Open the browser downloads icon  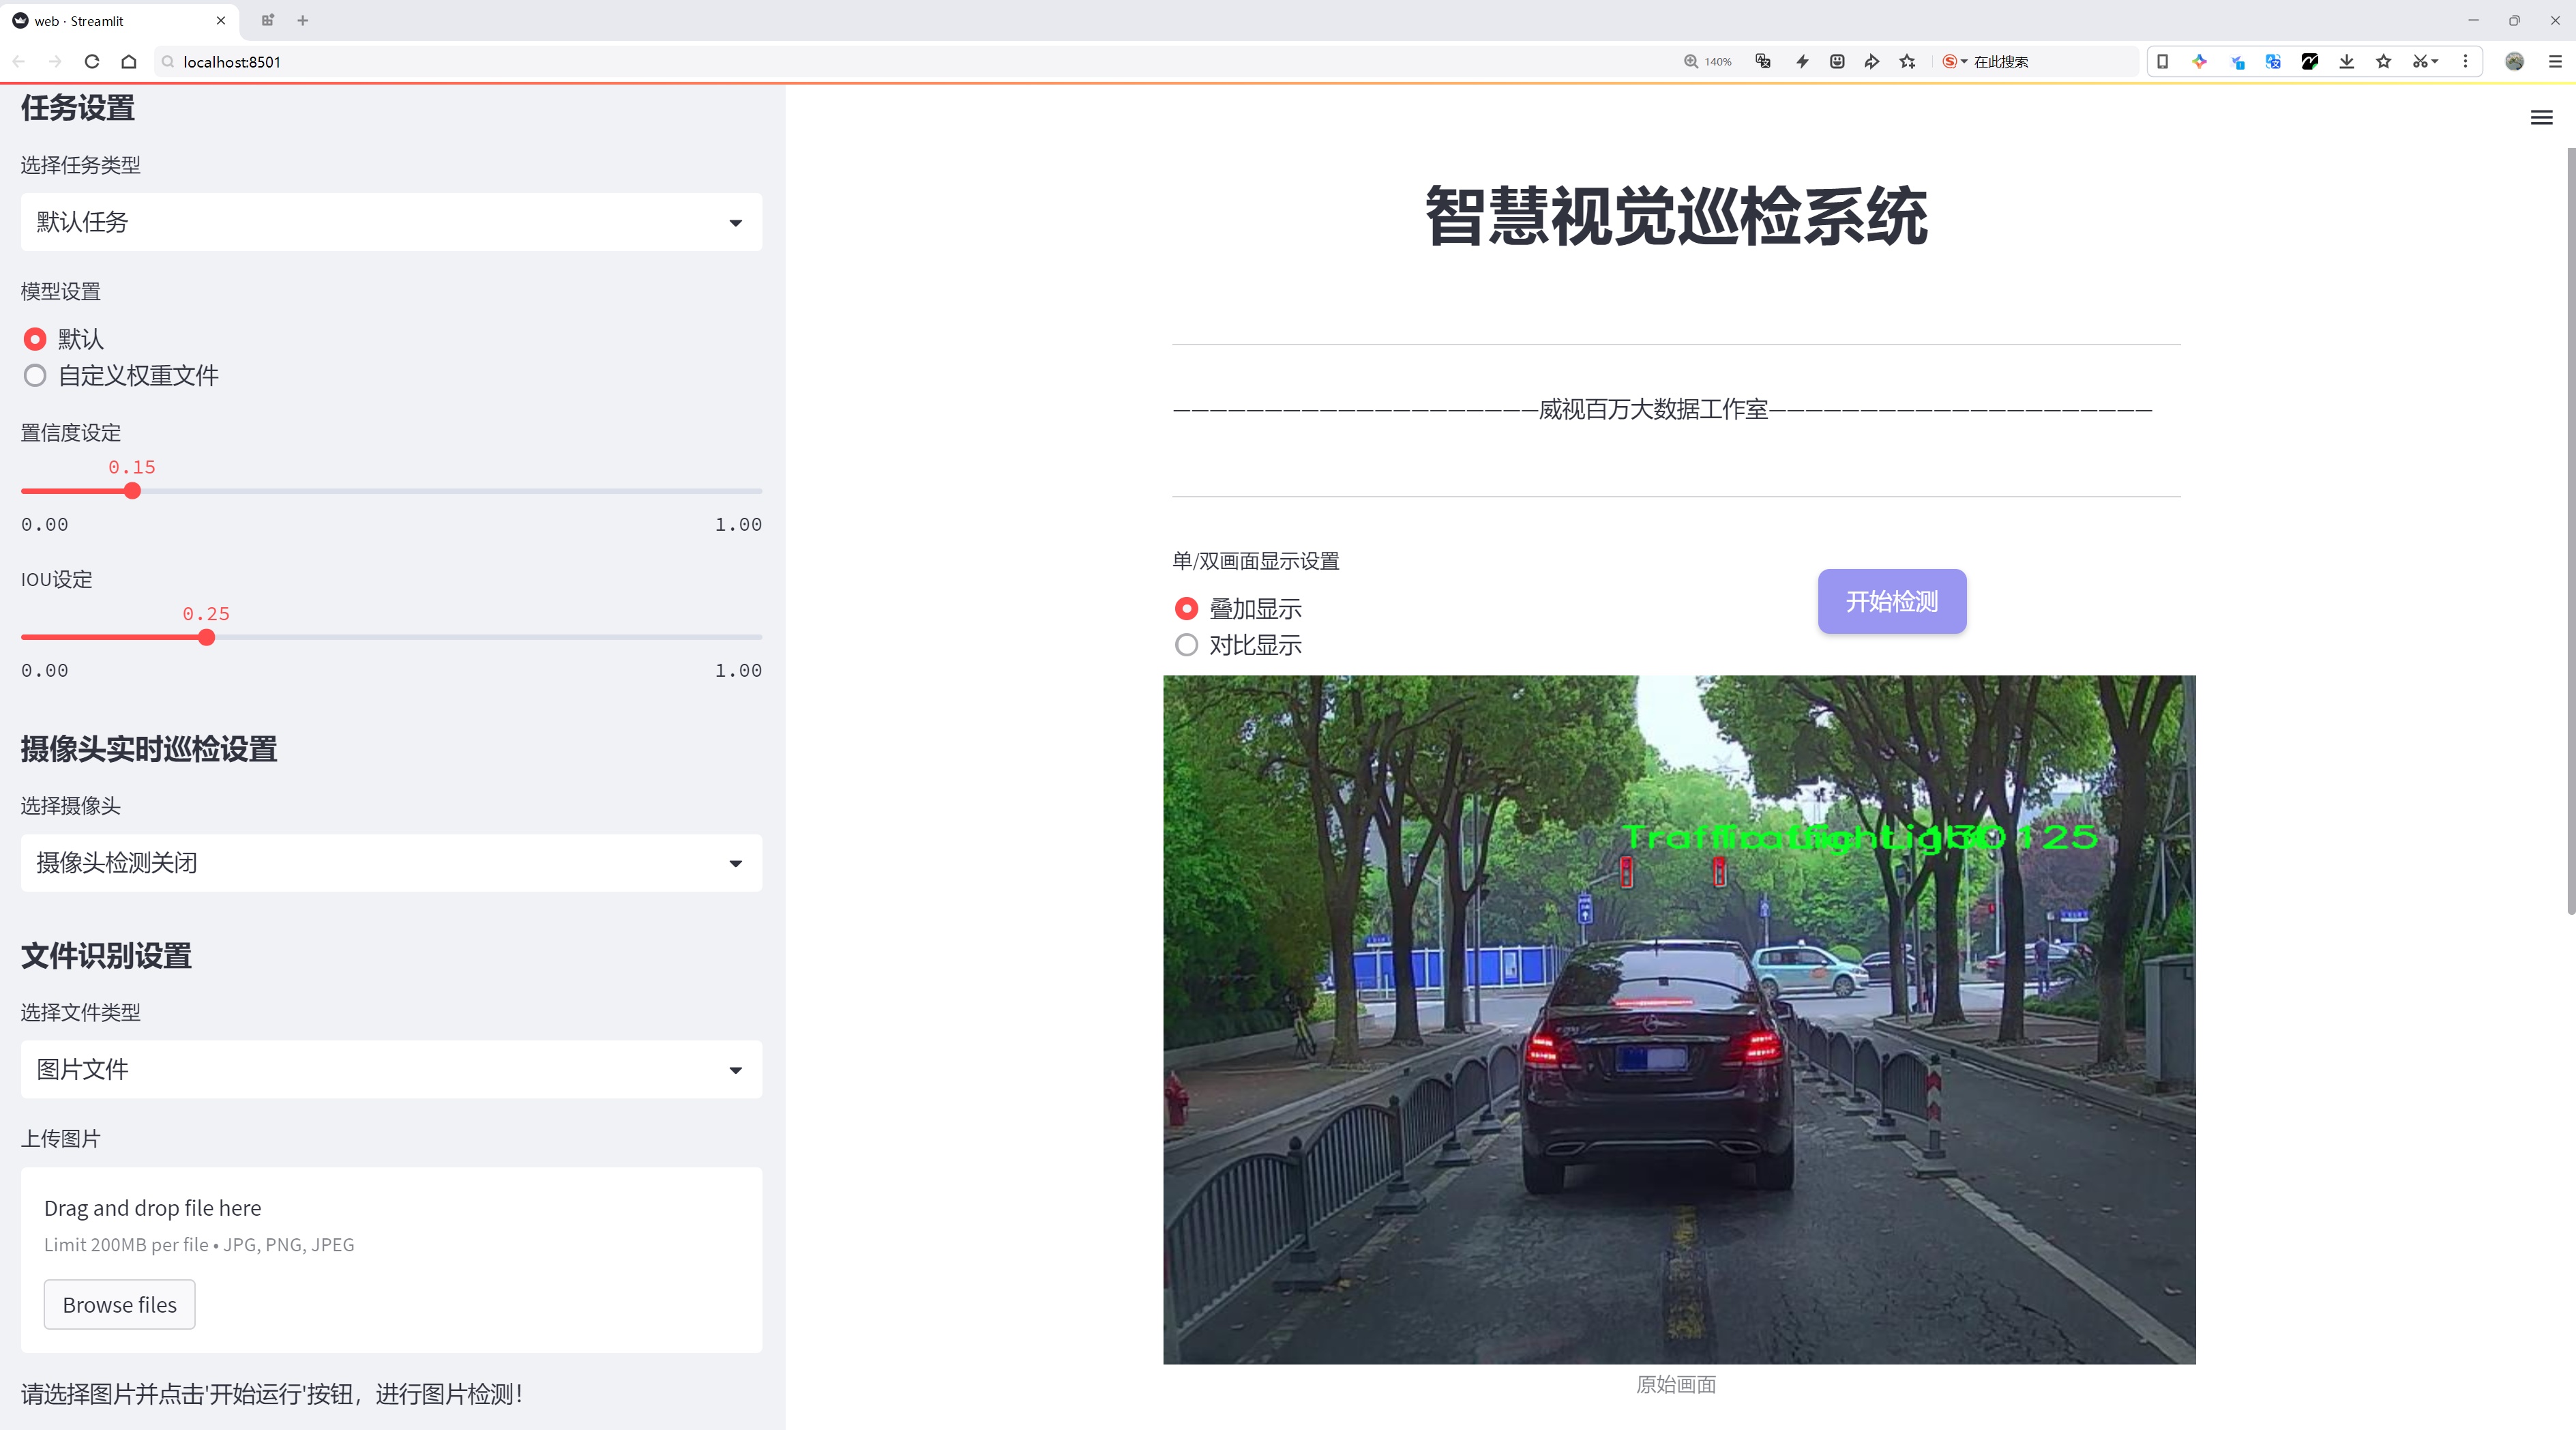(2346, 62)
